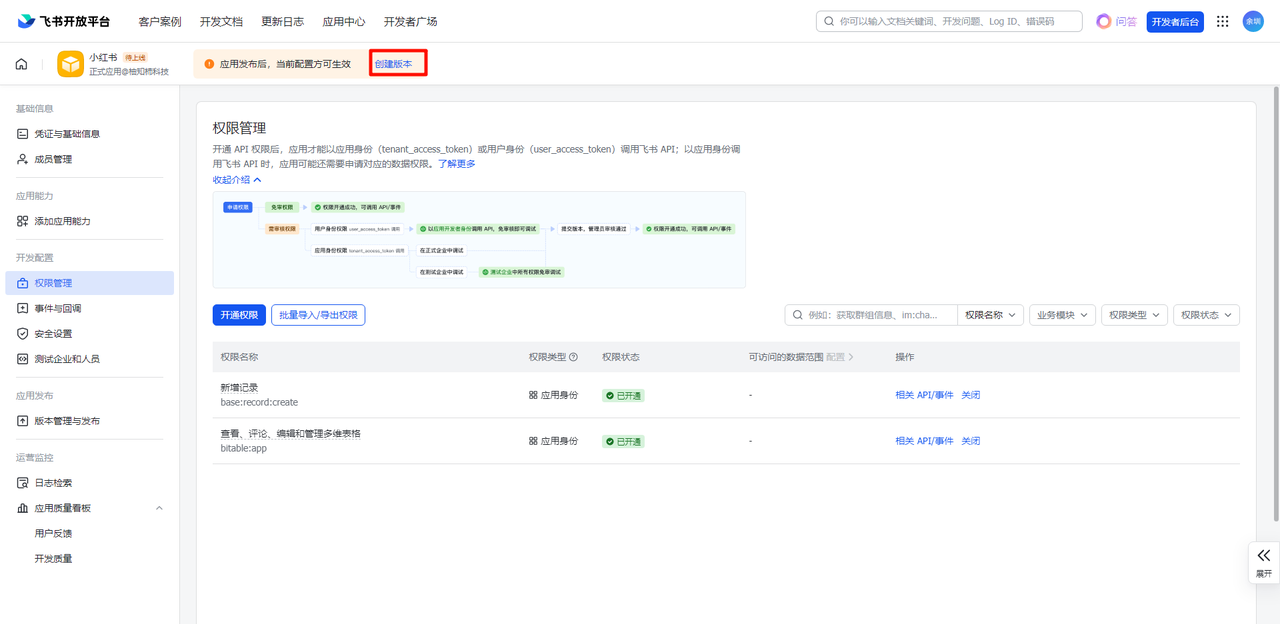Screen dimensions: 1280x624
Task: Close the base:record:create permission
Action: tap(970, 395)
